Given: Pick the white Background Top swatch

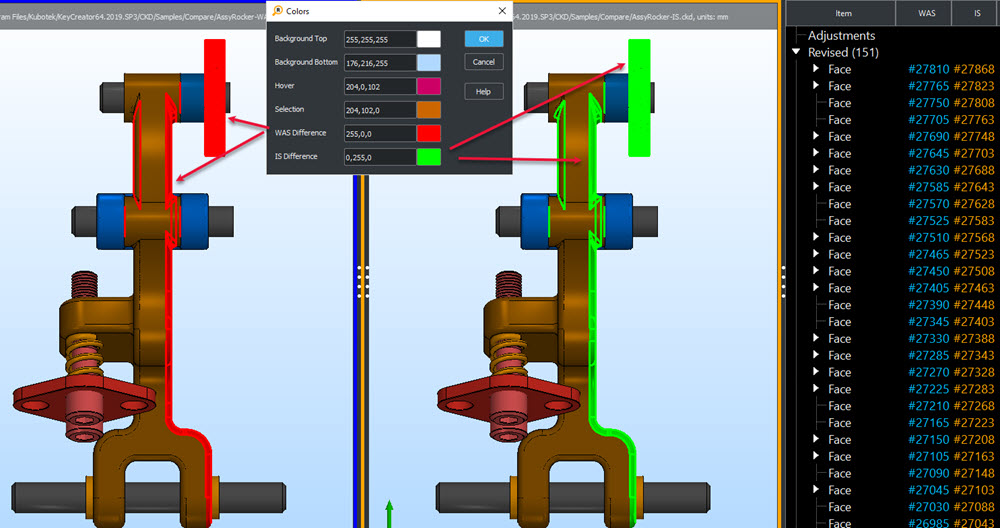Looking at the screenshot, I should point(428,39).
